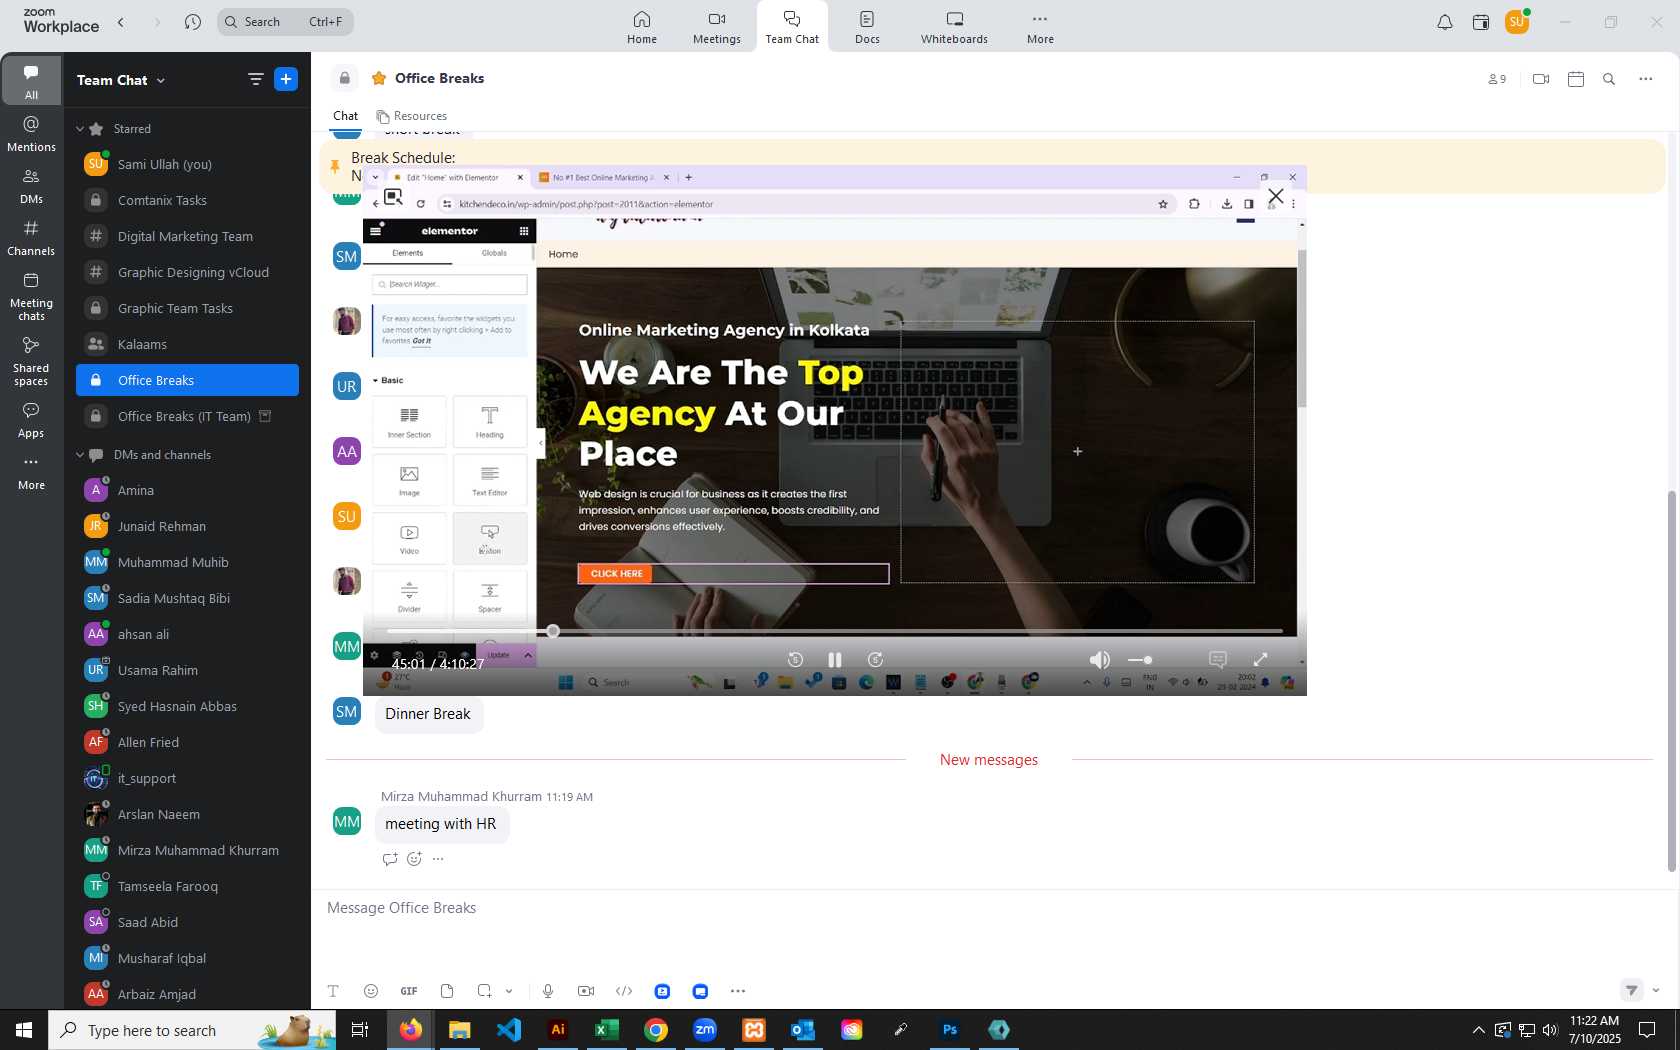
Task: Pause the playing video
Action: click(x=834, y=660)
